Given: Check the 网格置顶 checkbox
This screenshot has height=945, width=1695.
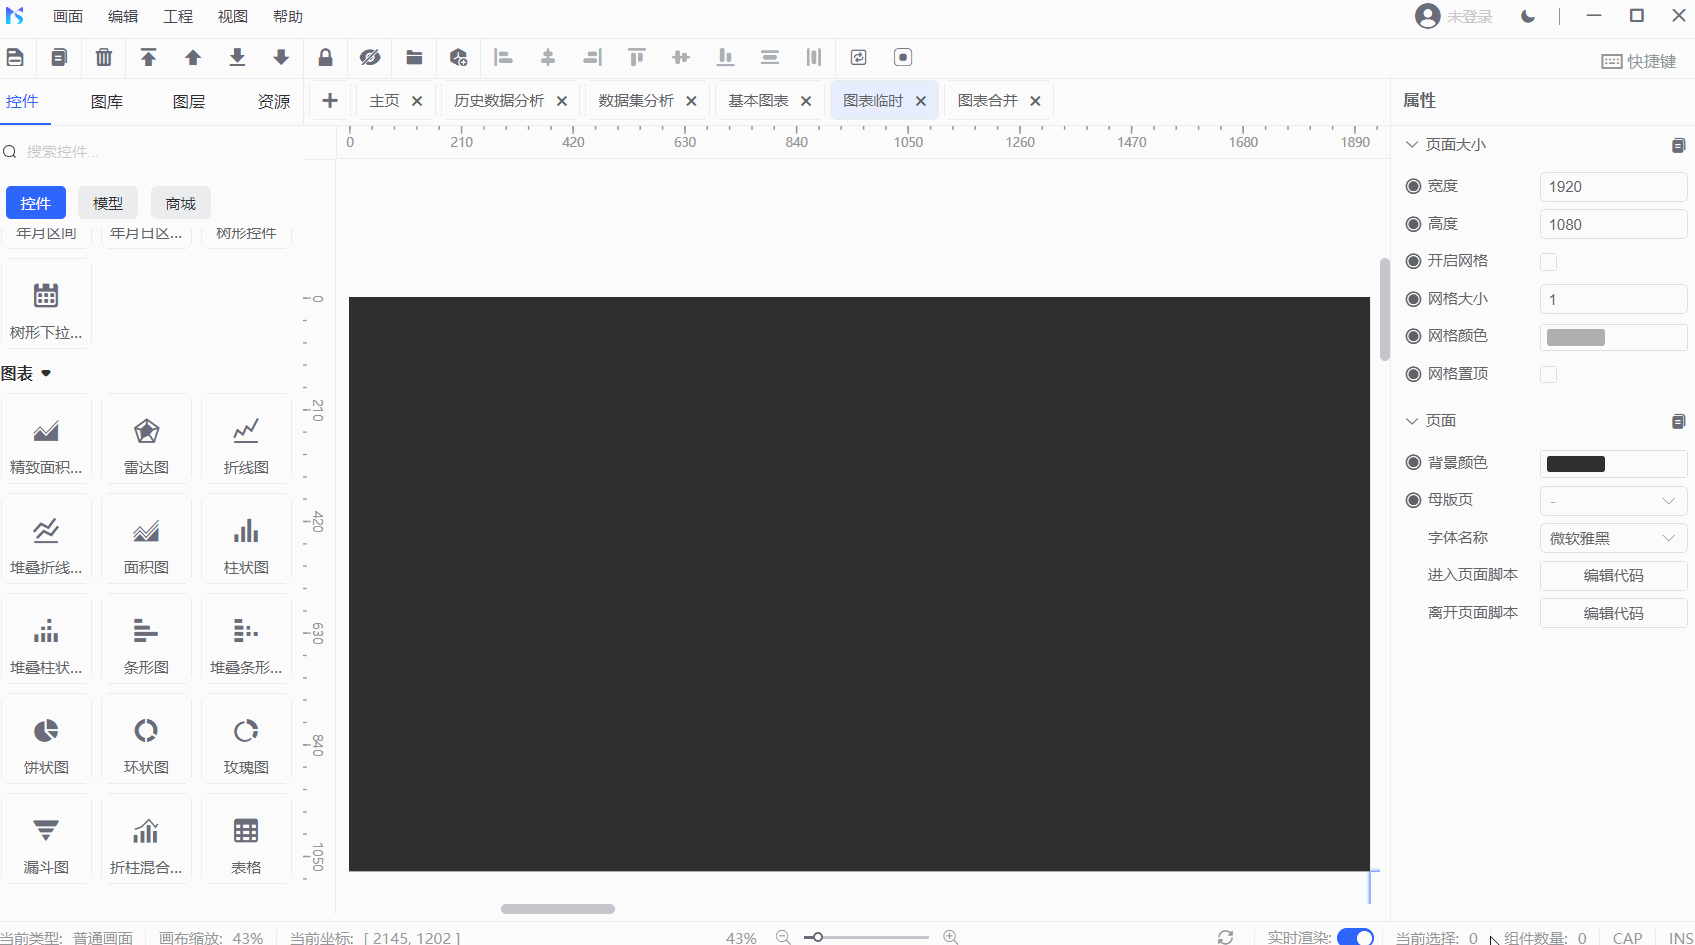Looking at the screenshot, I should (1548, 375).
